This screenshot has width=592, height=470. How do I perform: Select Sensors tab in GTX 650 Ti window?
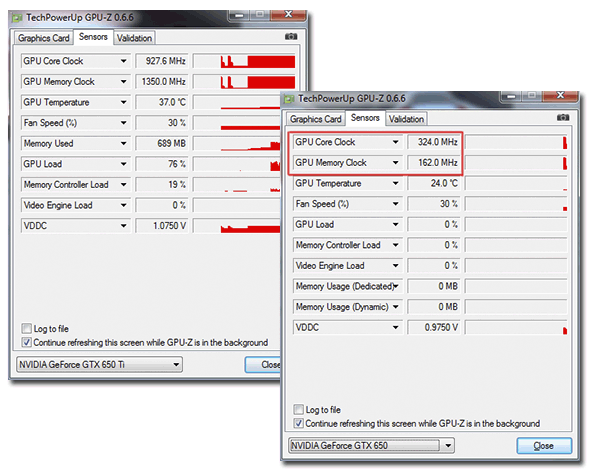pos(93,37)
